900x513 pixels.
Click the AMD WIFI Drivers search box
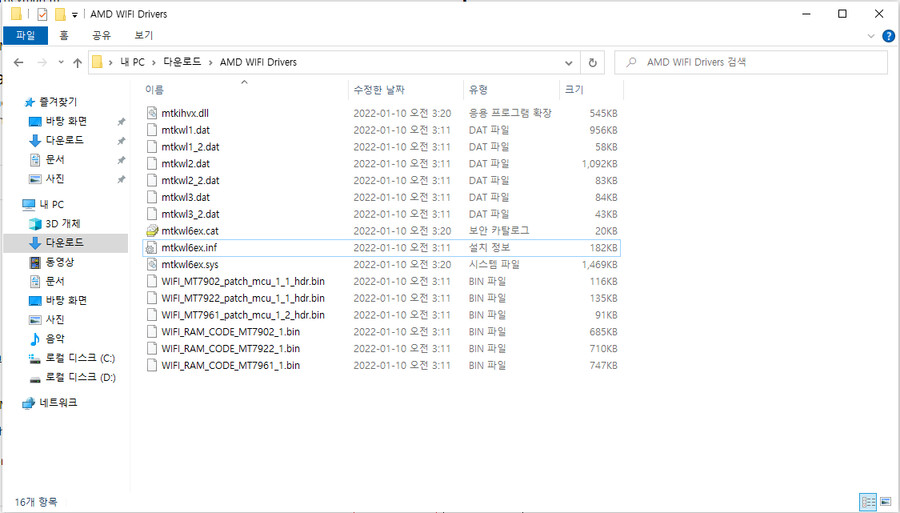click(751, 63)
